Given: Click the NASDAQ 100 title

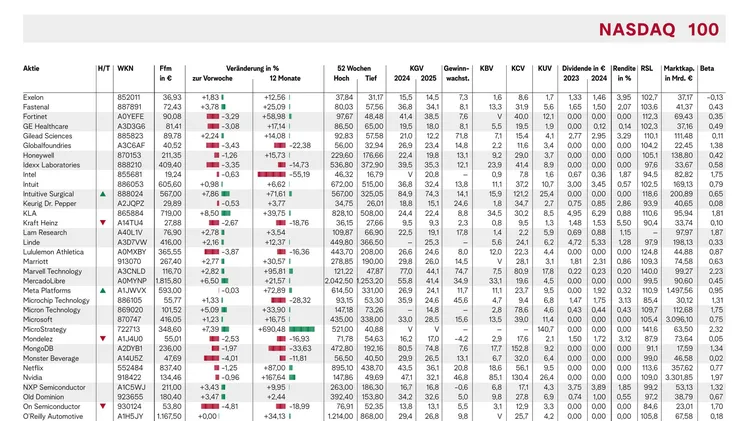Looking at the screenshot, I should click(659, 30).
